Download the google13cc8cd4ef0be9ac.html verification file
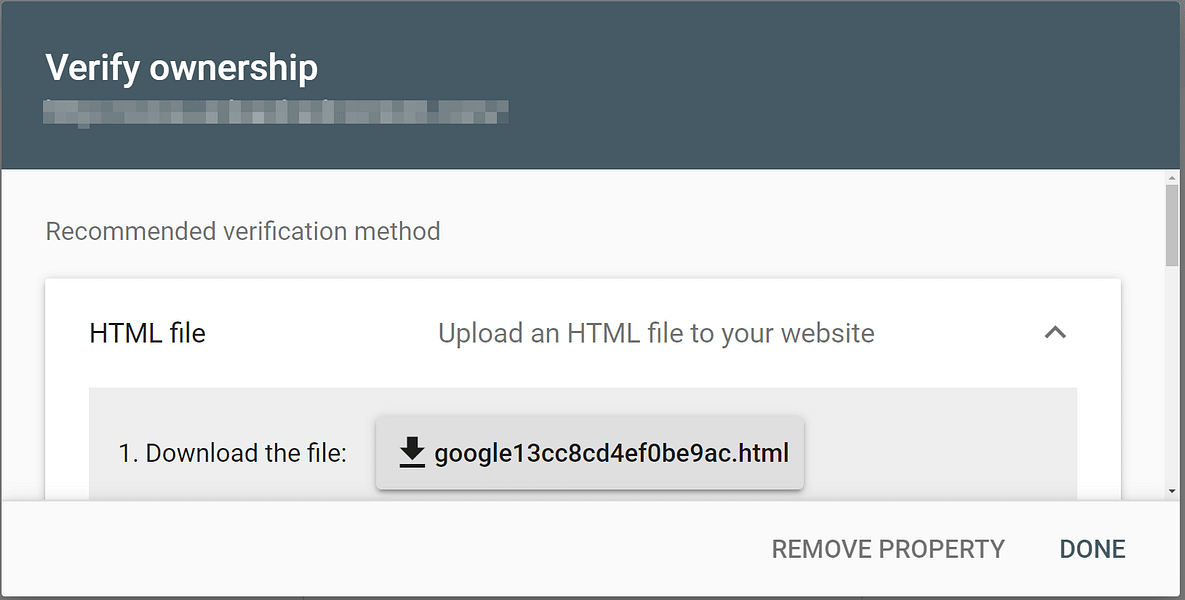The width and height of the screenshot is (1185, 600). [x=589, y=452]
